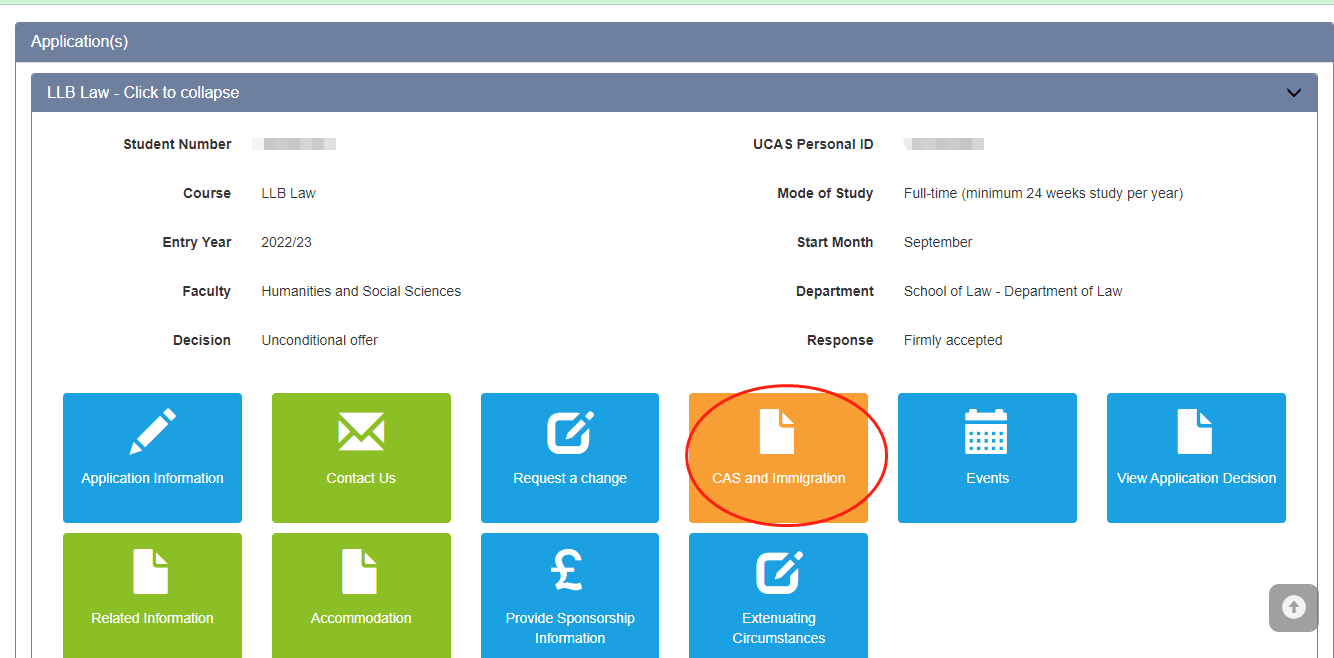
Task: Click the pound sign icon on Sponsorship tile
Action: [569, 572]
